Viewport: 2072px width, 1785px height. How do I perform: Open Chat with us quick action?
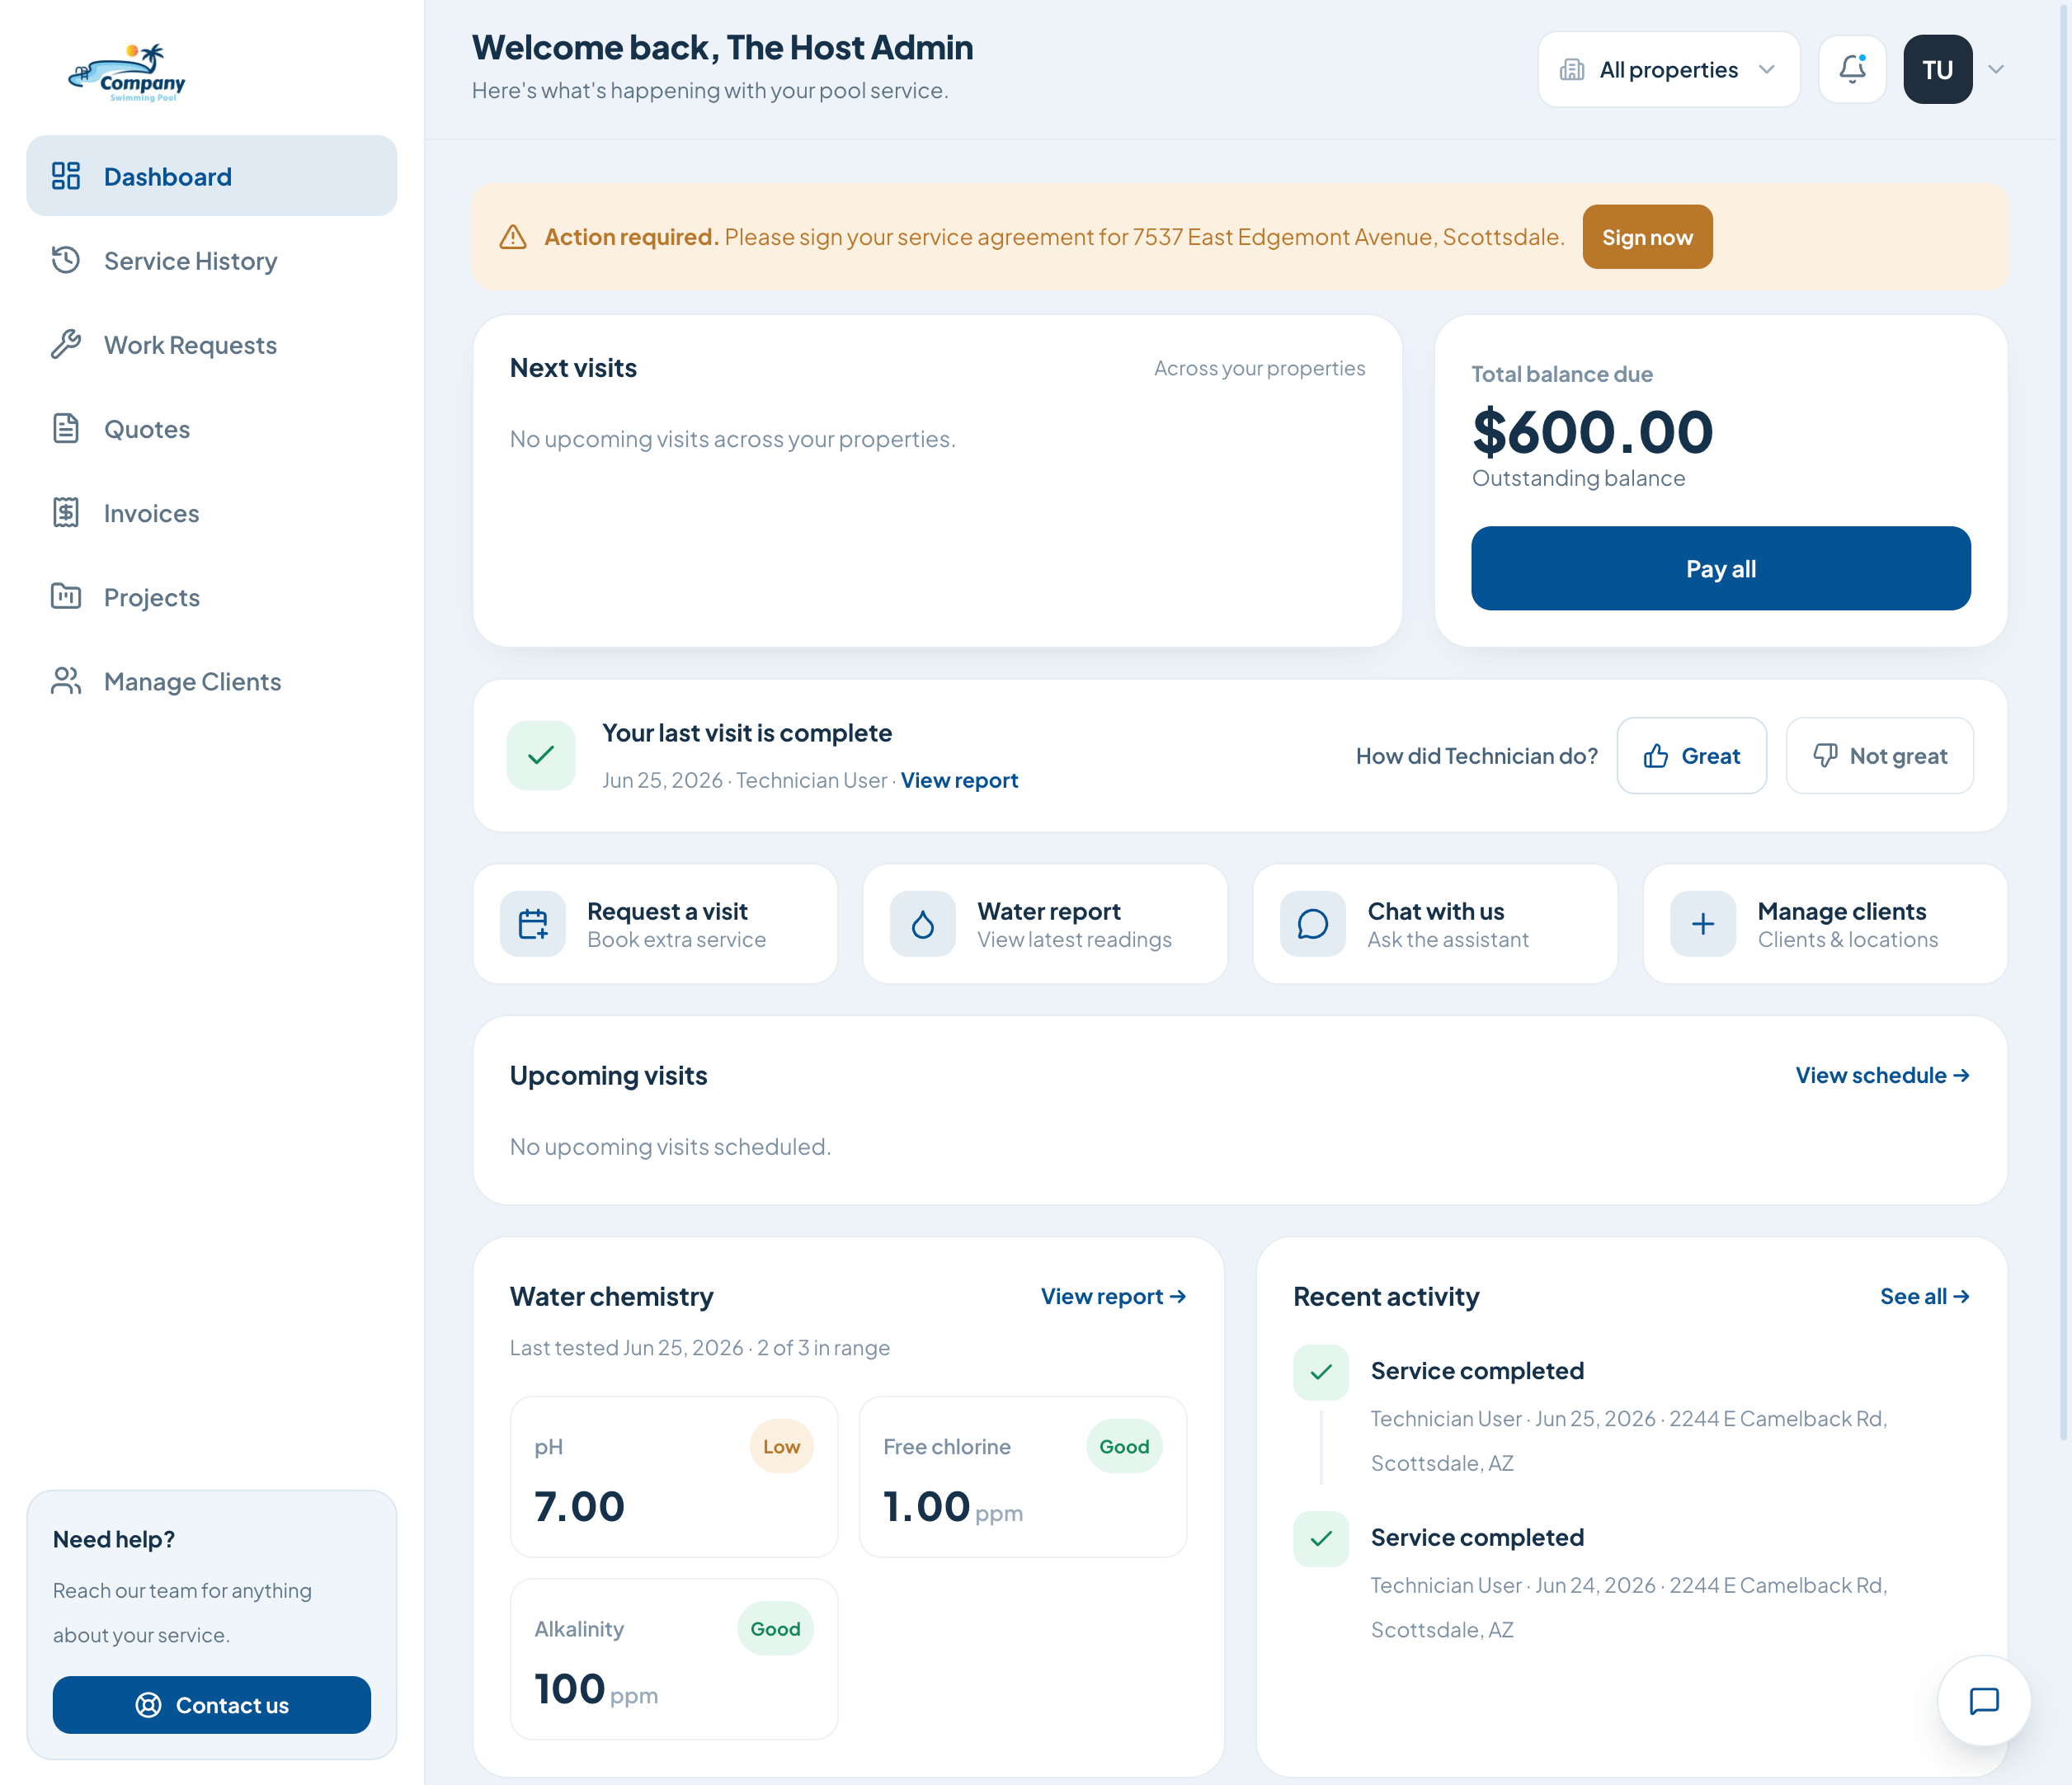tap(1435, 923)
